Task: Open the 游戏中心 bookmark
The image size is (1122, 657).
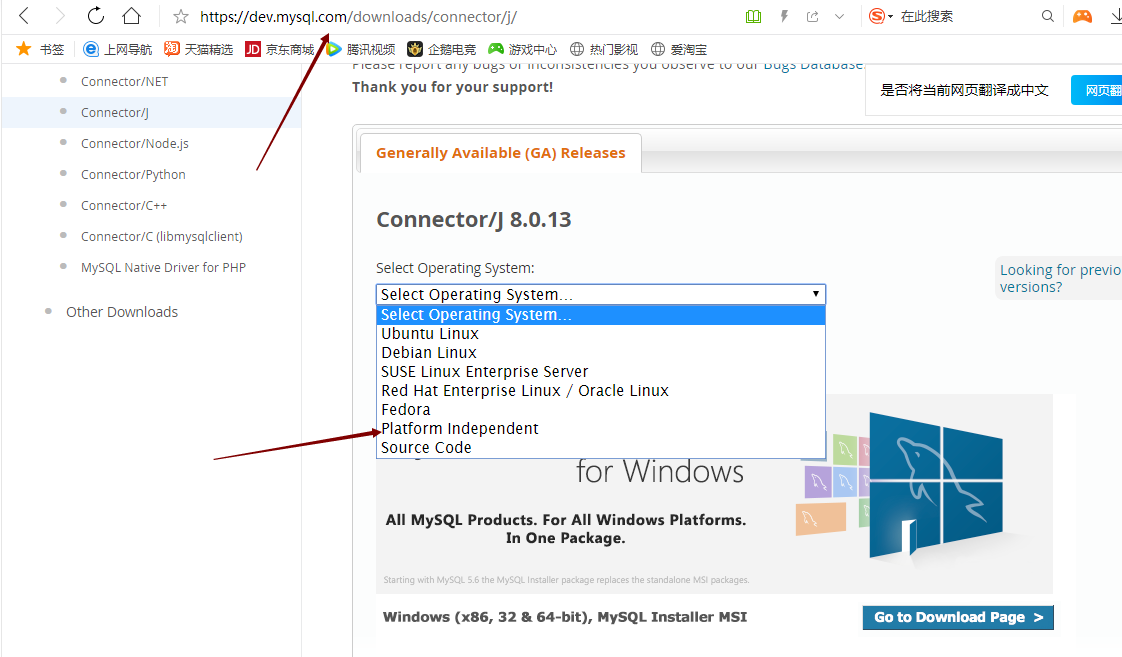Action: tap(522, 49)
